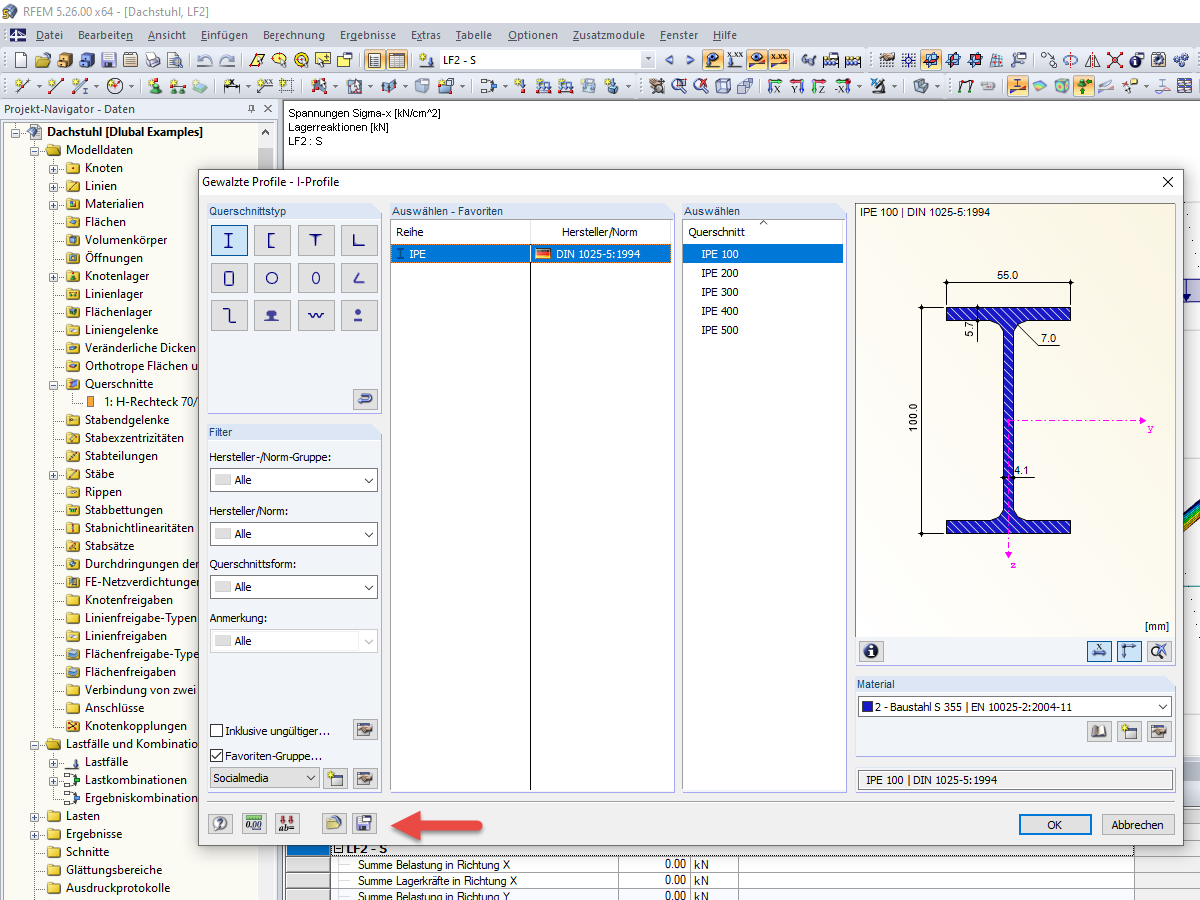Select IPE 200 in the cross-section list
The width and height of the screenshot is (1200, 900).
pos(763,273)
